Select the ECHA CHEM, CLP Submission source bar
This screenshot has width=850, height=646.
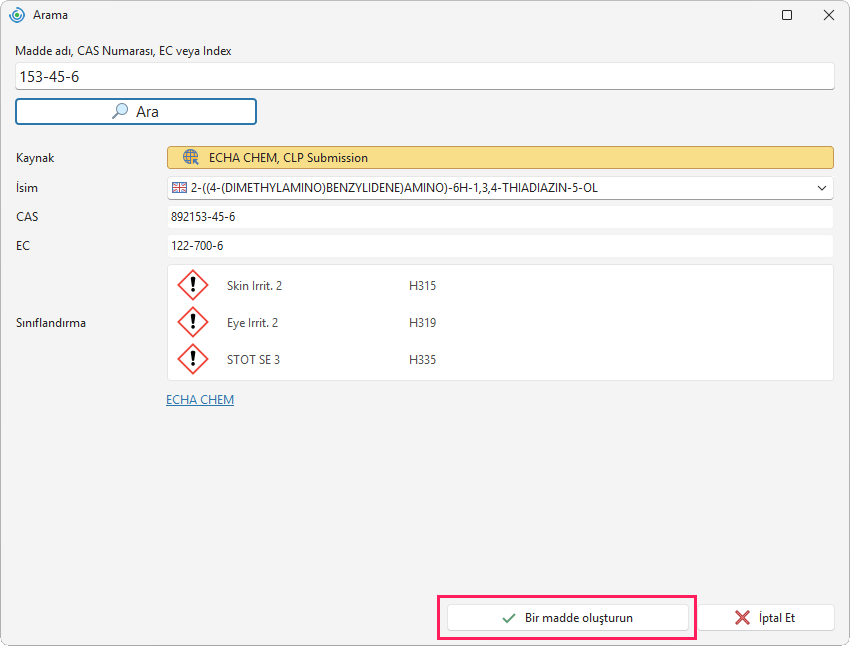click(500, 158)
